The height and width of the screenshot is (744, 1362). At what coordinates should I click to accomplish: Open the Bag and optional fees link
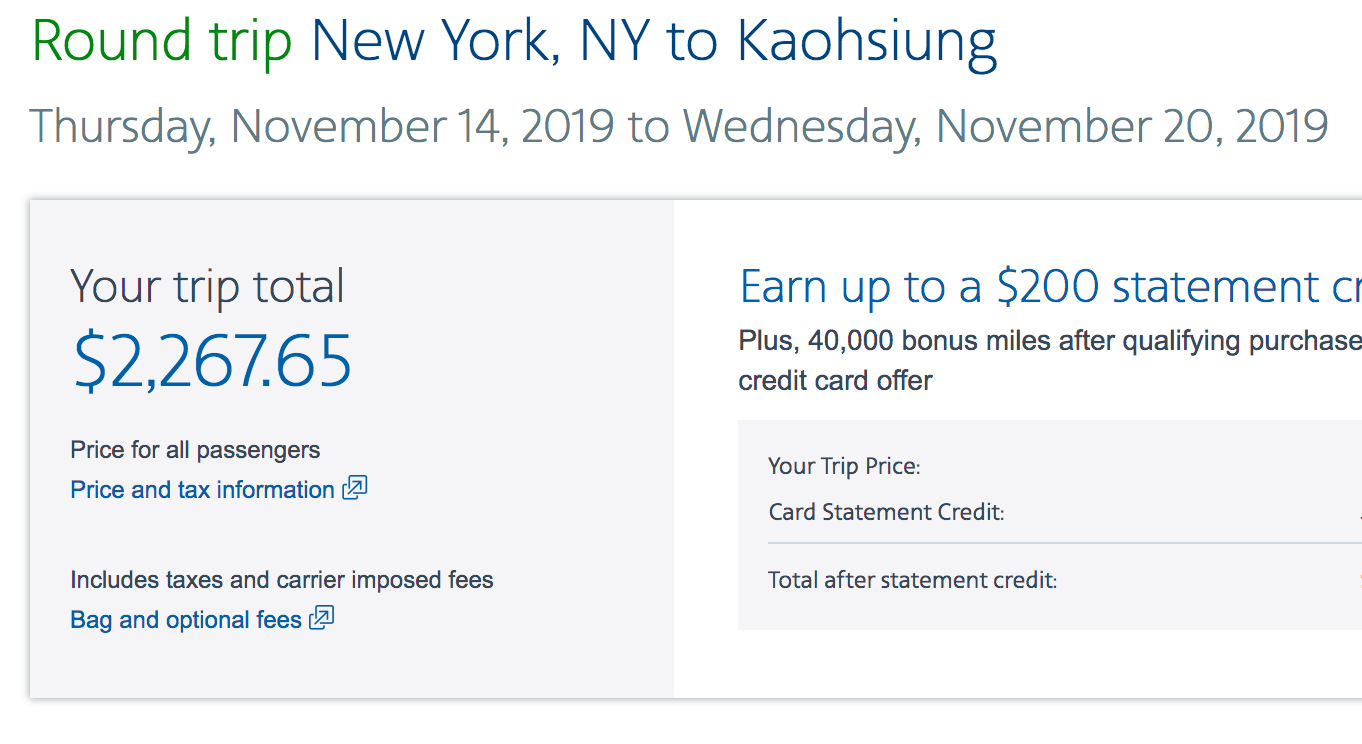[x=186, y=620]
